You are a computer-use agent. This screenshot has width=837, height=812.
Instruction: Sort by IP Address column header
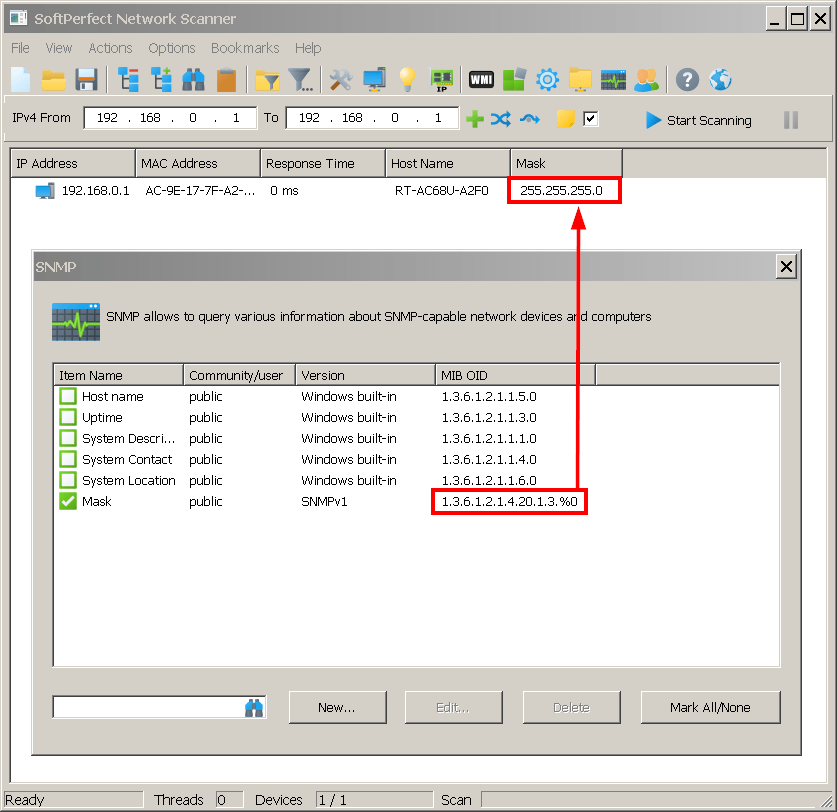pyautogui.click(x=73, y=163)
